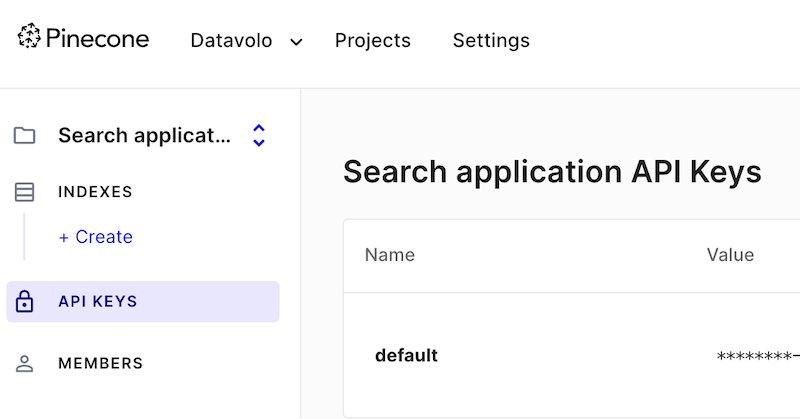This screenshot has height=419, width=800.
Task: Click the Search application API Keys heading
Action: click(553, 172)
